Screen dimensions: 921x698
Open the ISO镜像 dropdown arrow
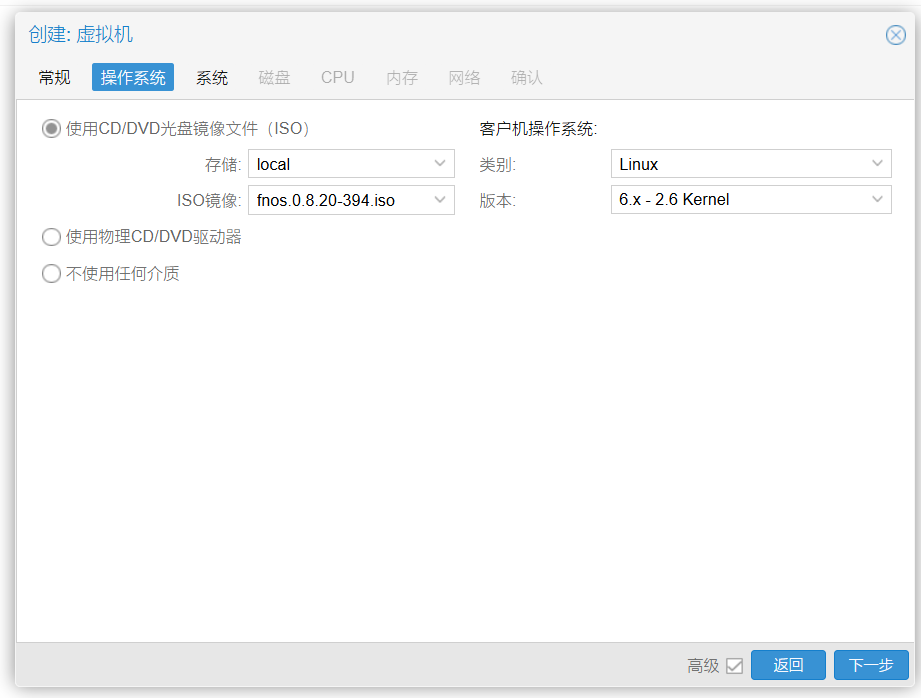[x=439, y=200]
